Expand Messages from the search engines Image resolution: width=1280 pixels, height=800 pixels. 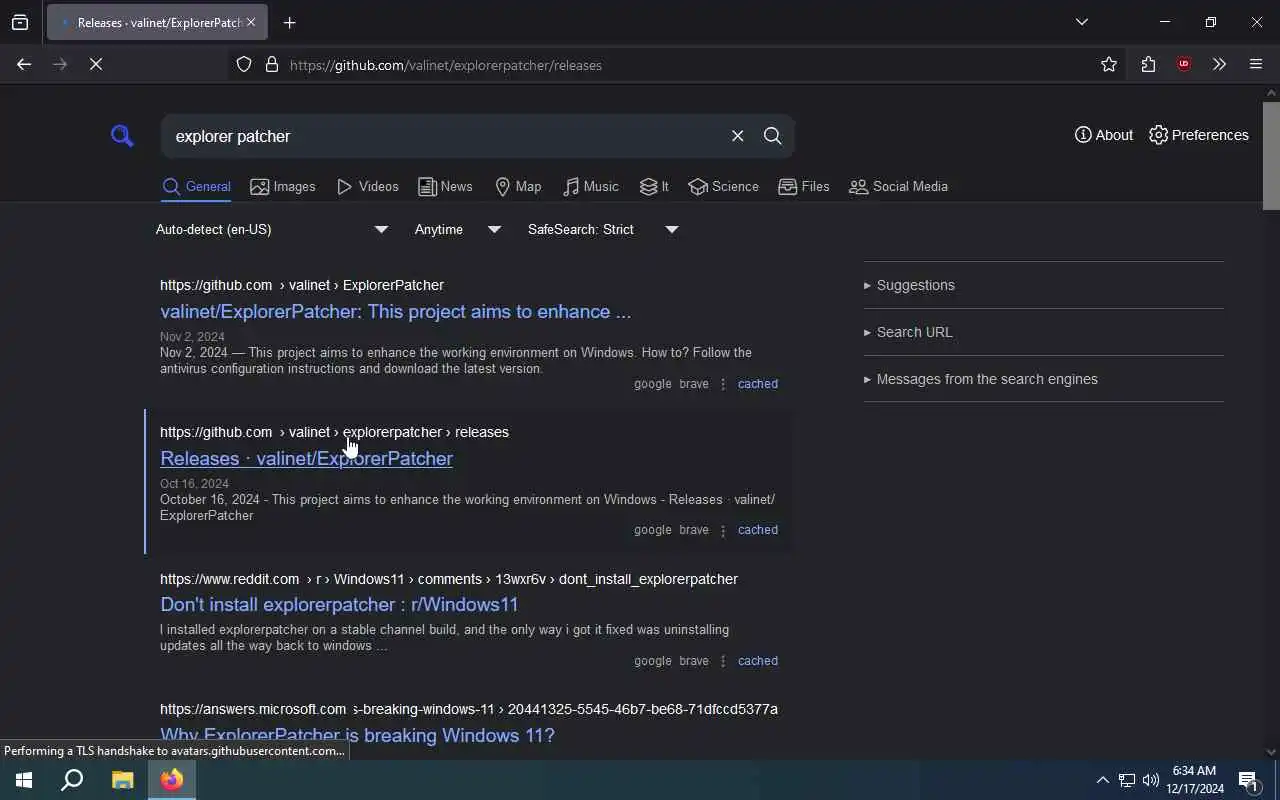[981, 379]
